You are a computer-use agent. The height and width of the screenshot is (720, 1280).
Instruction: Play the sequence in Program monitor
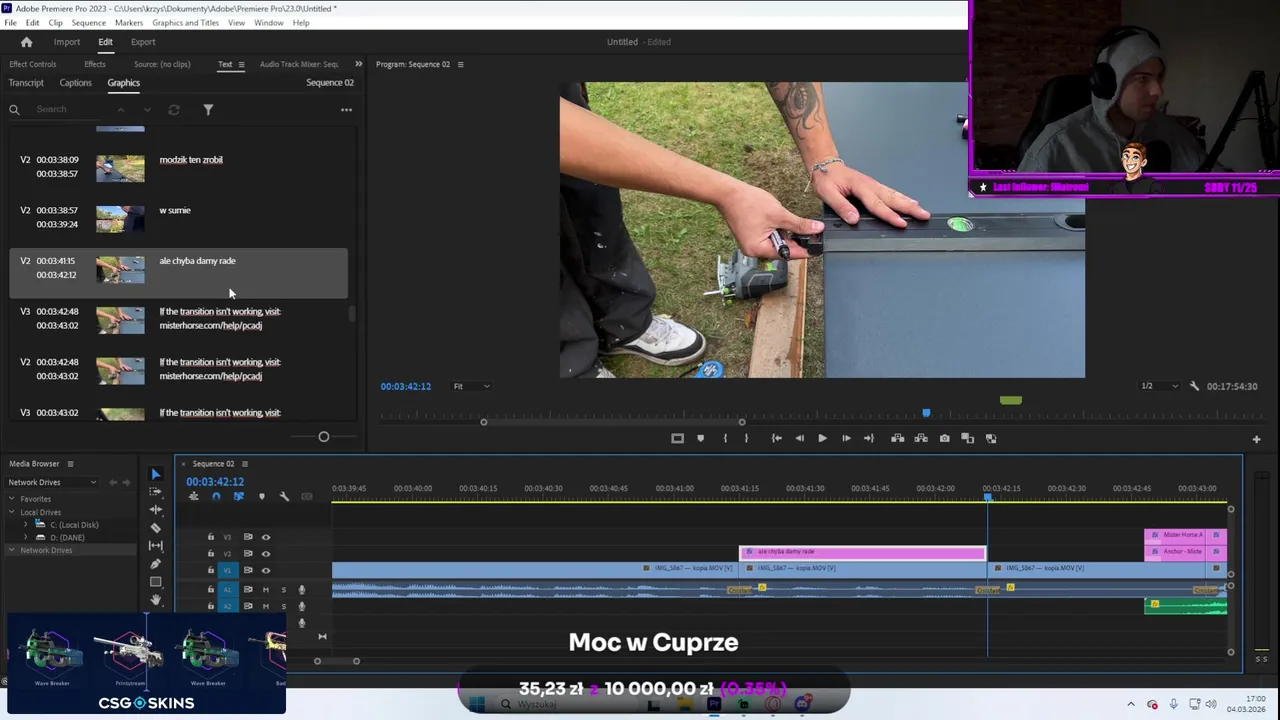(x=822, y=438)
